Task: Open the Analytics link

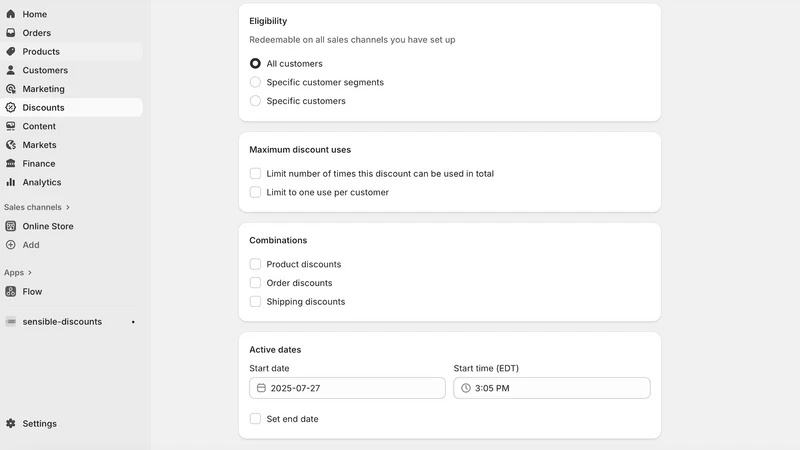Action: point(71,182)
